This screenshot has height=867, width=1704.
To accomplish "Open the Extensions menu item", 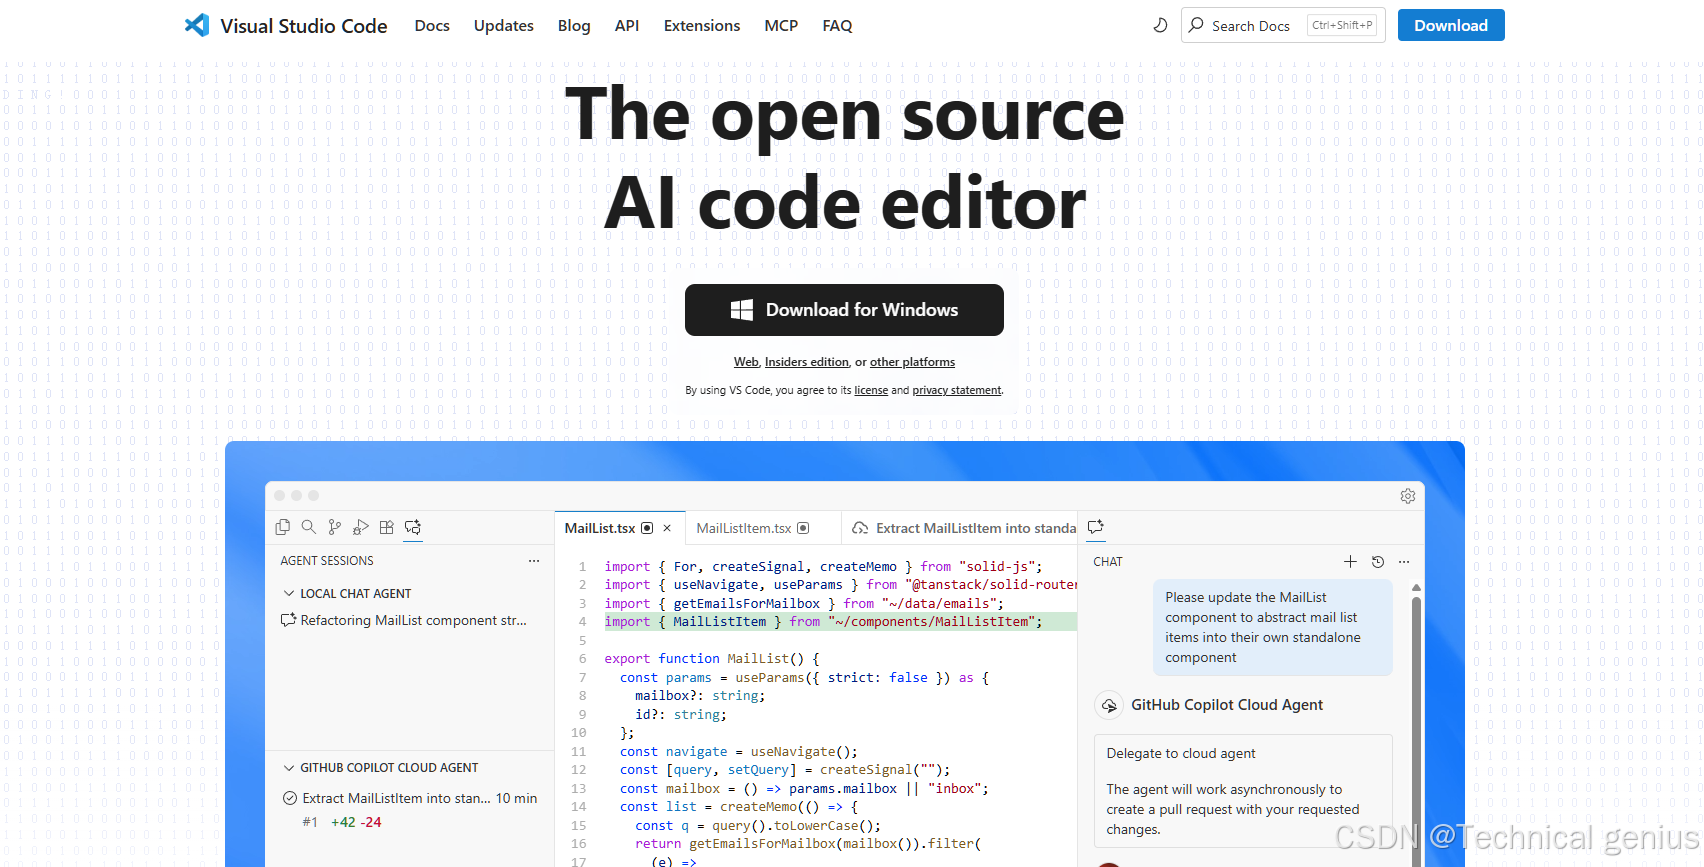I will (x=702, y=26).
